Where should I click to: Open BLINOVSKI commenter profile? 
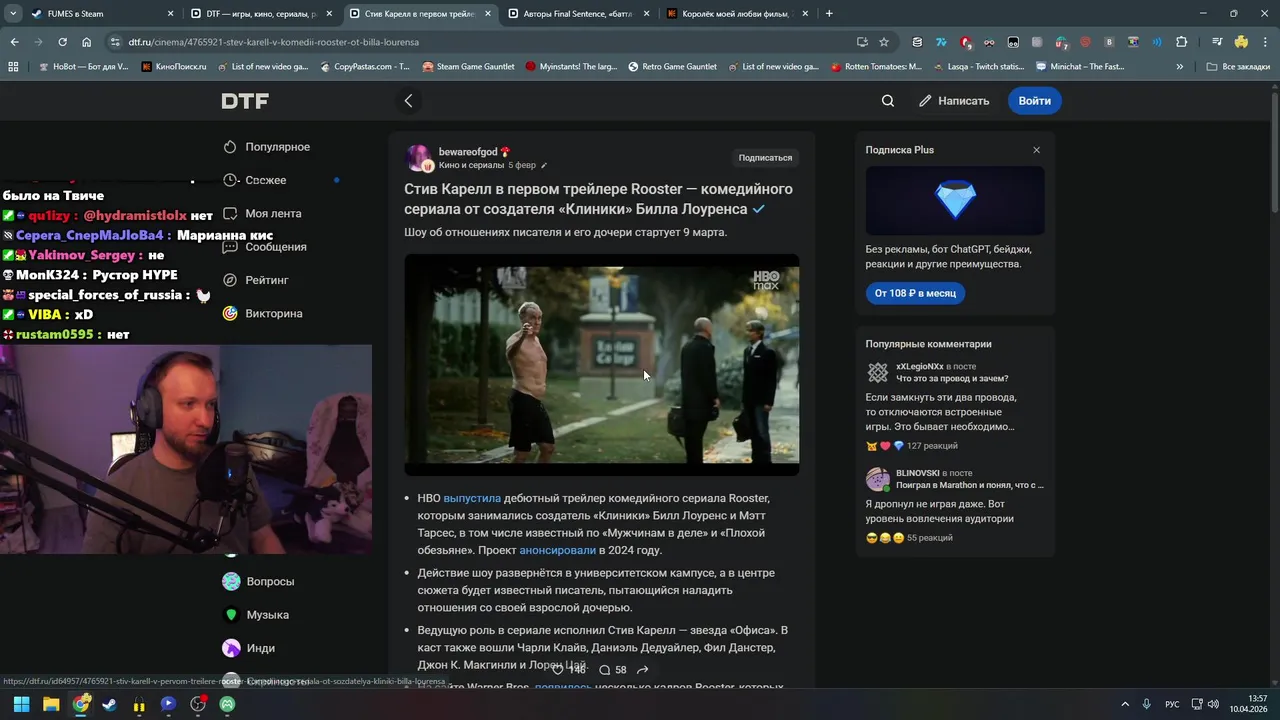(x=917, y=473)
